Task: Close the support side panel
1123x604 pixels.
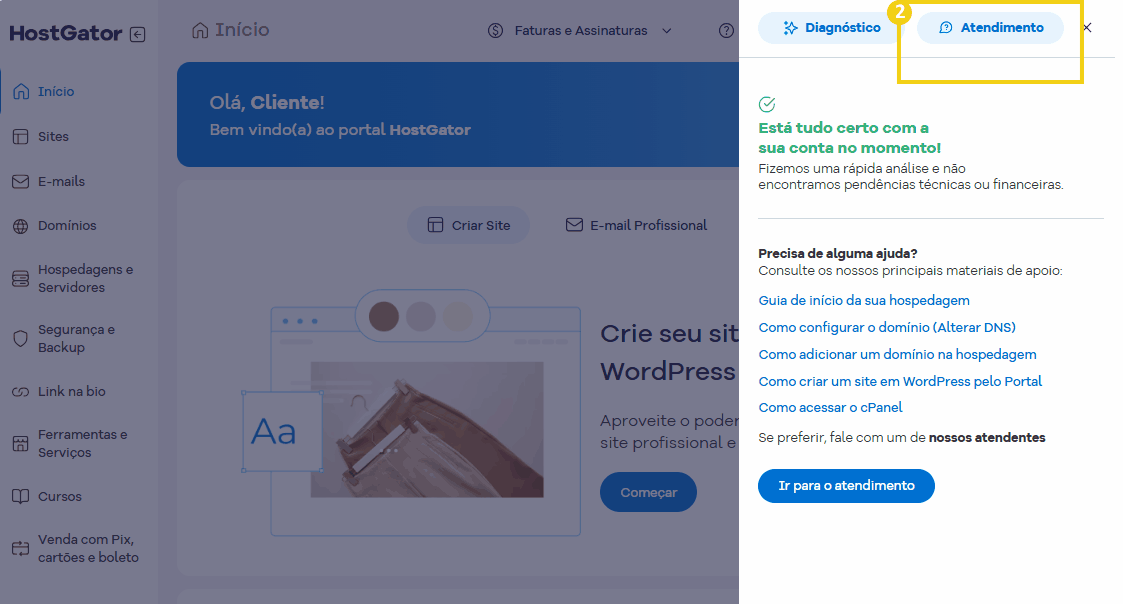Action: (x=1087, y=28)
